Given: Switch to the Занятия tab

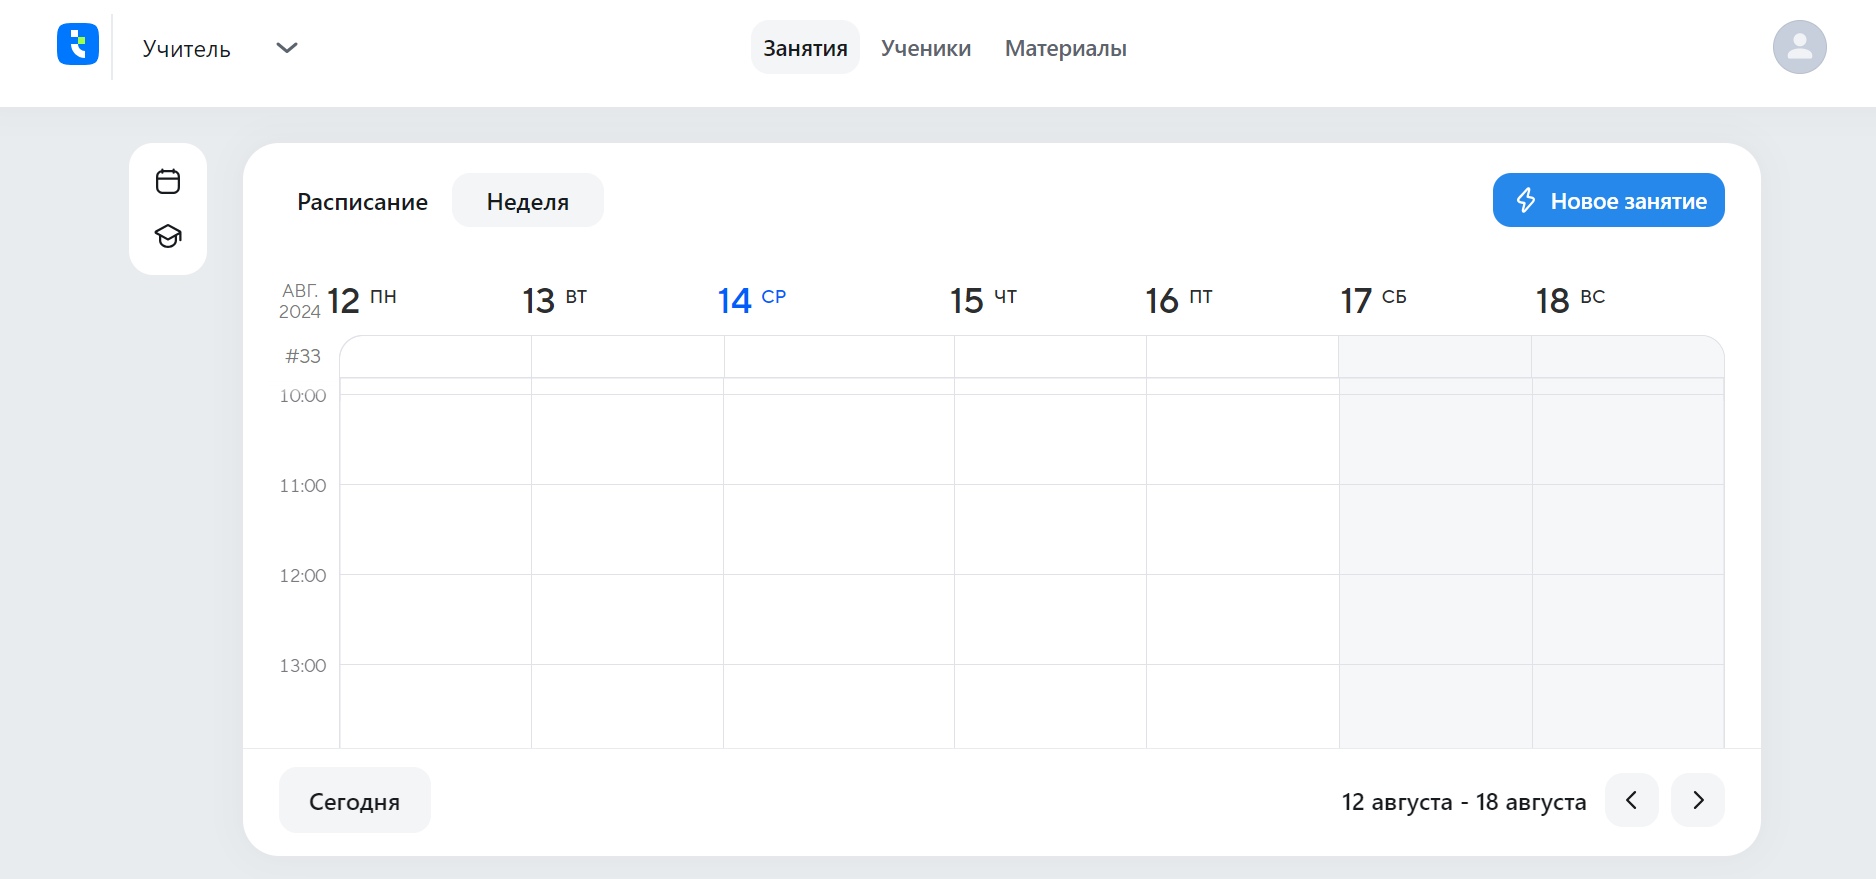Looking at the screenshot, I should pyautogui.click(x=805, y=47).
